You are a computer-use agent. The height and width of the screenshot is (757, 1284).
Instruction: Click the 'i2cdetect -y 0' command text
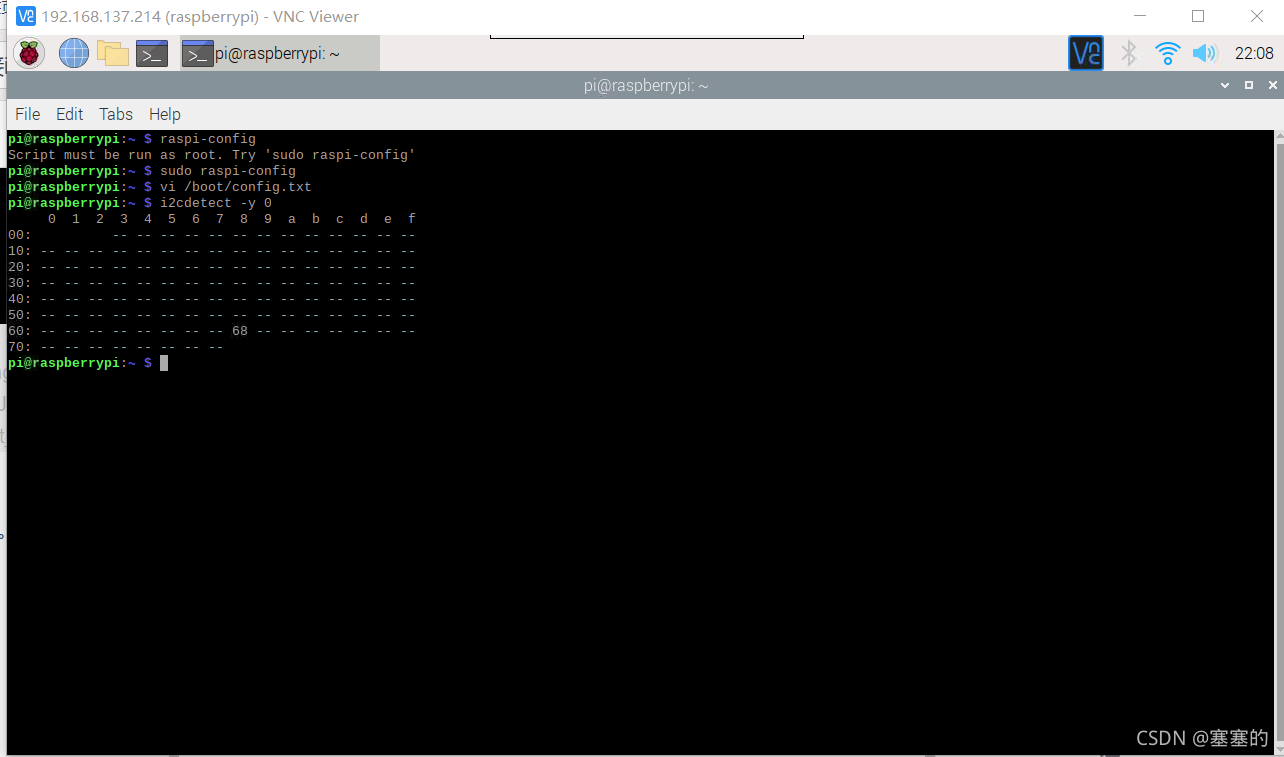[216, 203]
